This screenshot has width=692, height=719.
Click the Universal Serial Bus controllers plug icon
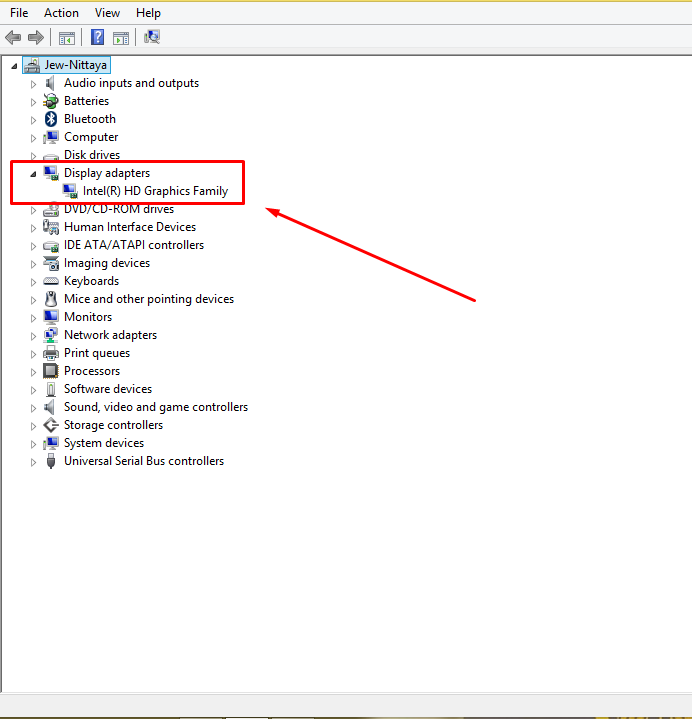51,461
